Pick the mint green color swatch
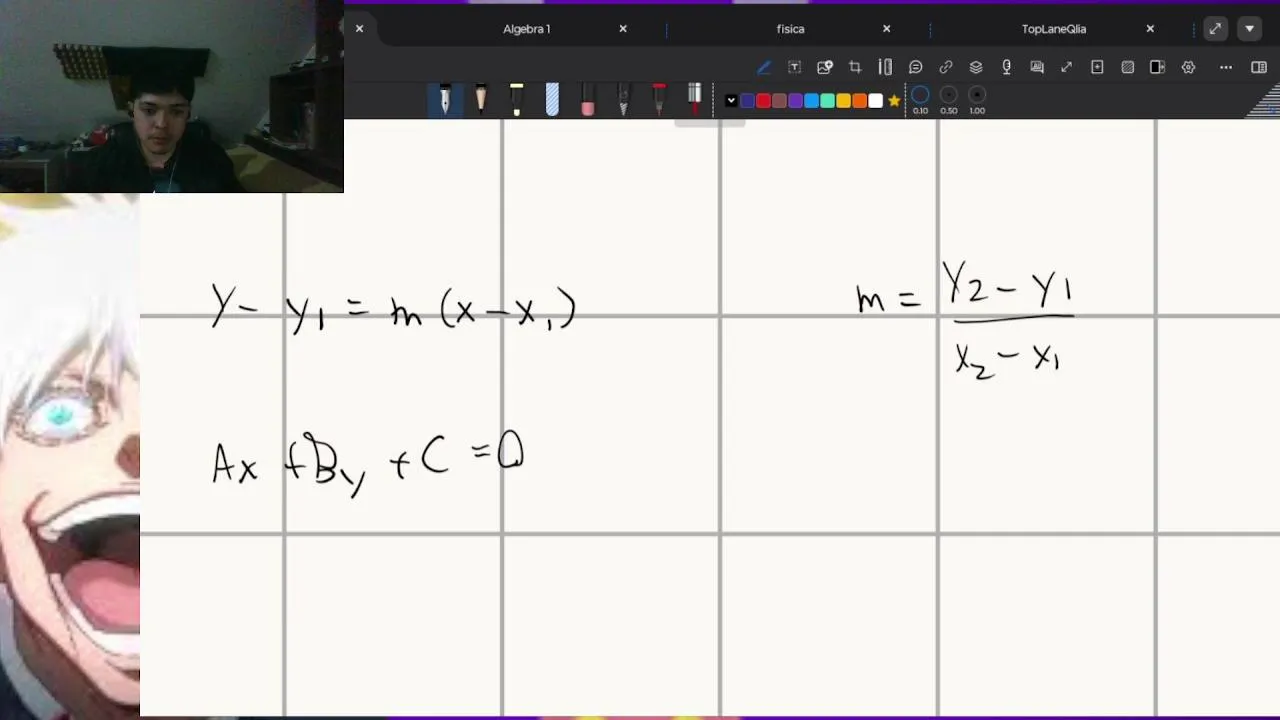The width and height of the screenshot is (1280, 720). coord(827,100)
